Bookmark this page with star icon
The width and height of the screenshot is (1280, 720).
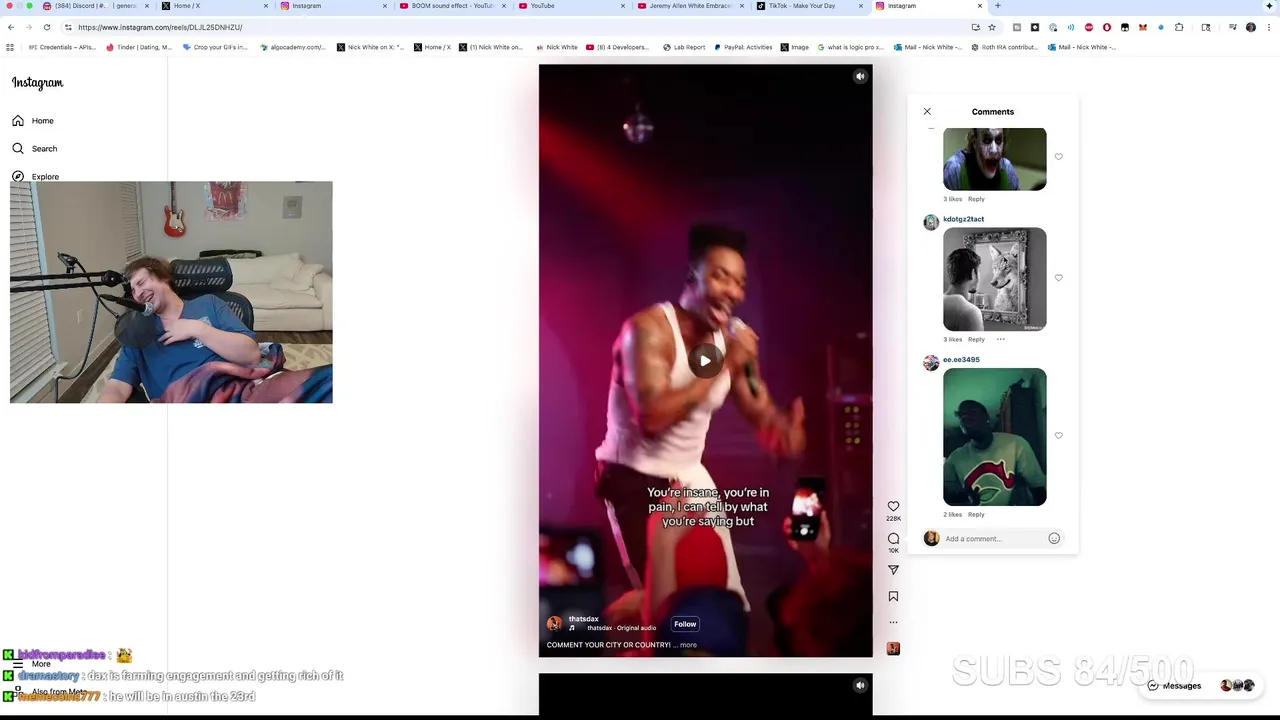point(991,27)
